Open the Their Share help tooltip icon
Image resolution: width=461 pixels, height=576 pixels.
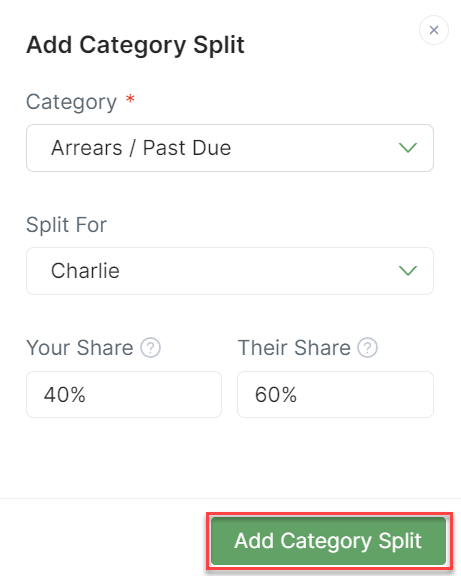pos(368,348)
